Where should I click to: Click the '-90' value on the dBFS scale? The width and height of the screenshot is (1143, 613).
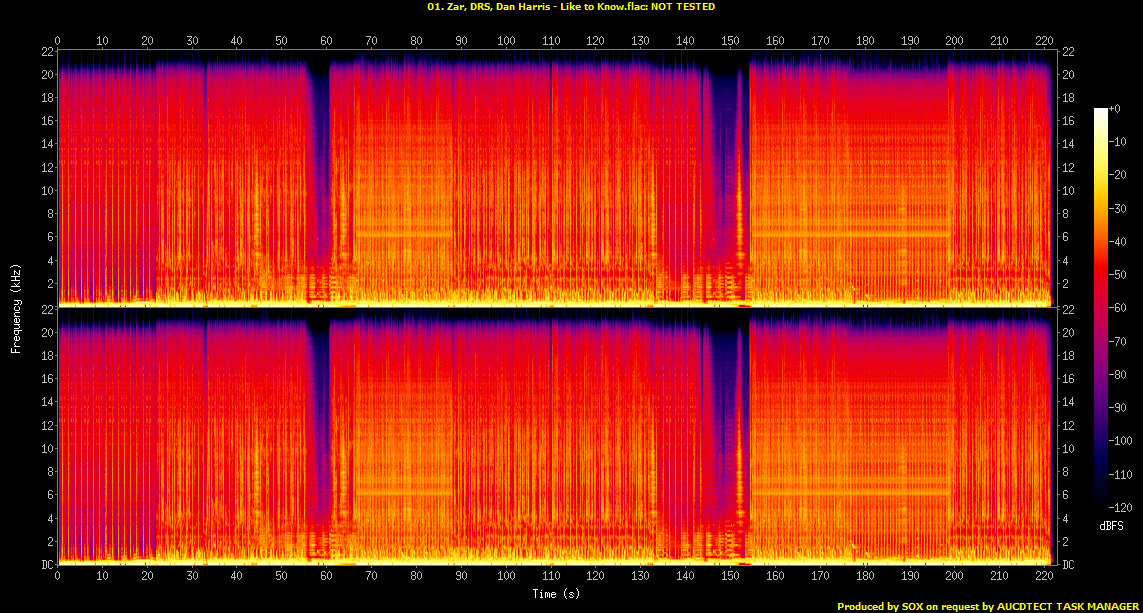[1117, 407]
